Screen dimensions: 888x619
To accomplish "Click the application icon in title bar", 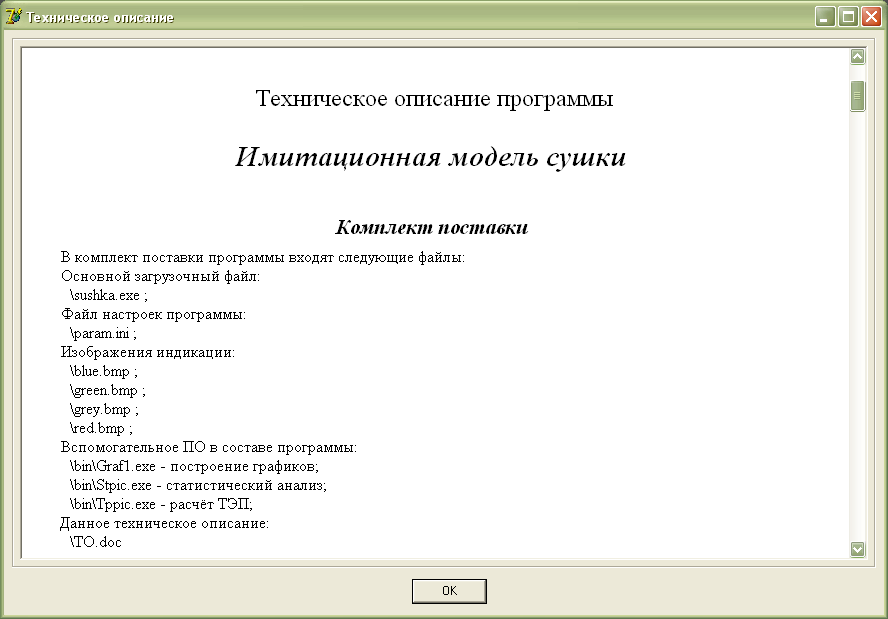I will point(14,17).
